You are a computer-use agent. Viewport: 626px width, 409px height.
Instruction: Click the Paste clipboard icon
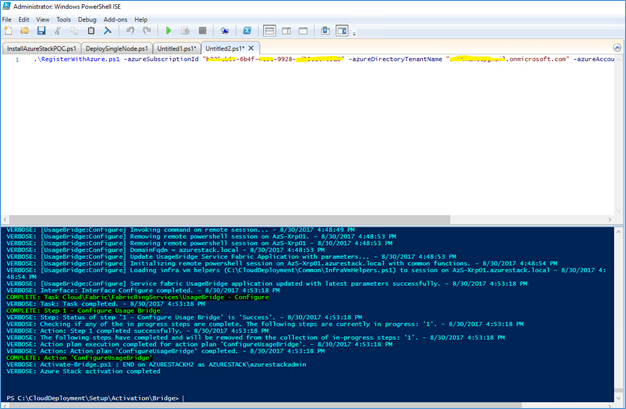tap(91, 31)
